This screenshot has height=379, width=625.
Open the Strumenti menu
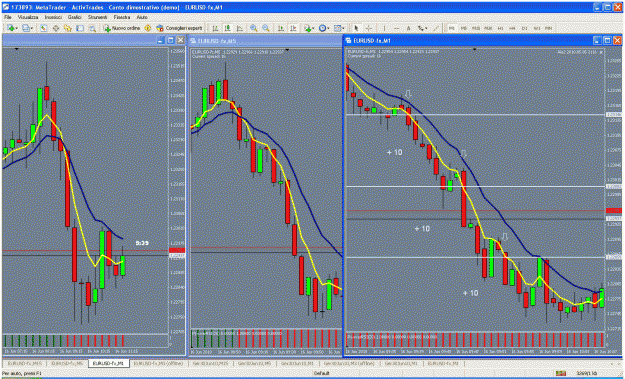click(x=98, y=17)
